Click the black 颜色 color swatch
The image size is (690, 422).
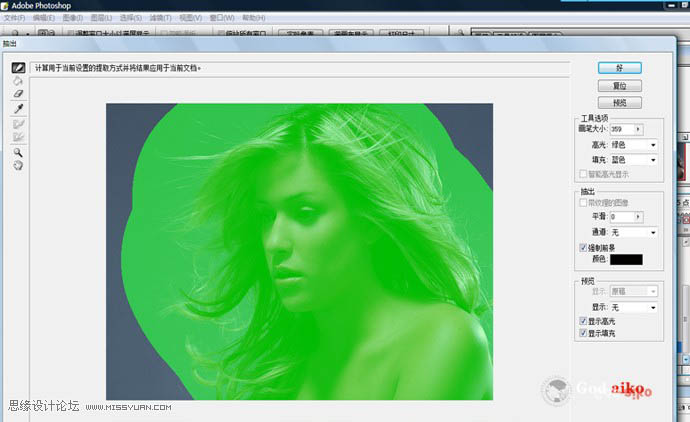[618, 259]
